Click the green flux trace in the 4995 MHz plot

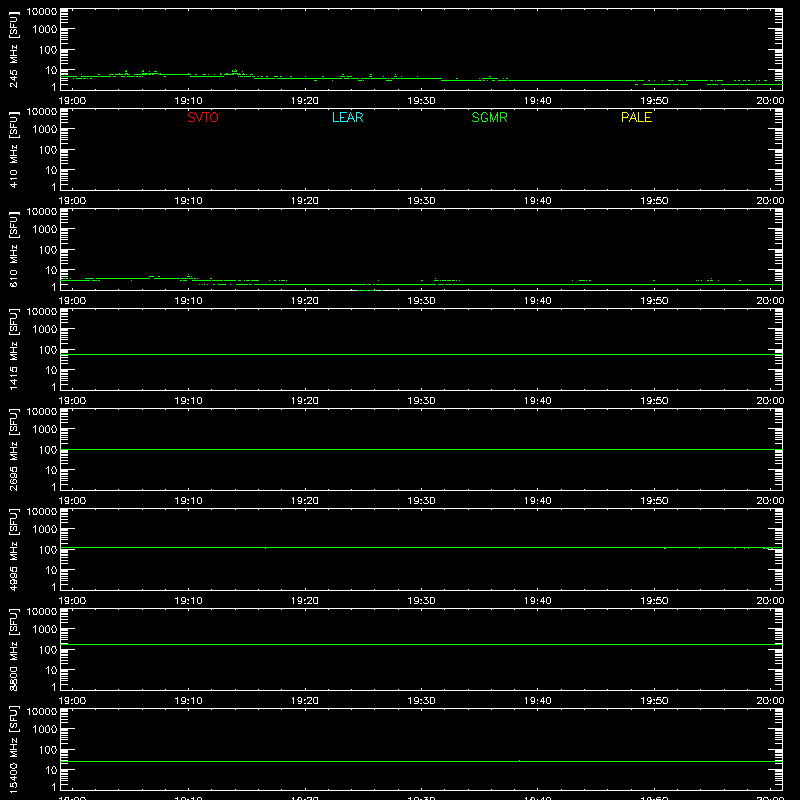click(421, 547)
